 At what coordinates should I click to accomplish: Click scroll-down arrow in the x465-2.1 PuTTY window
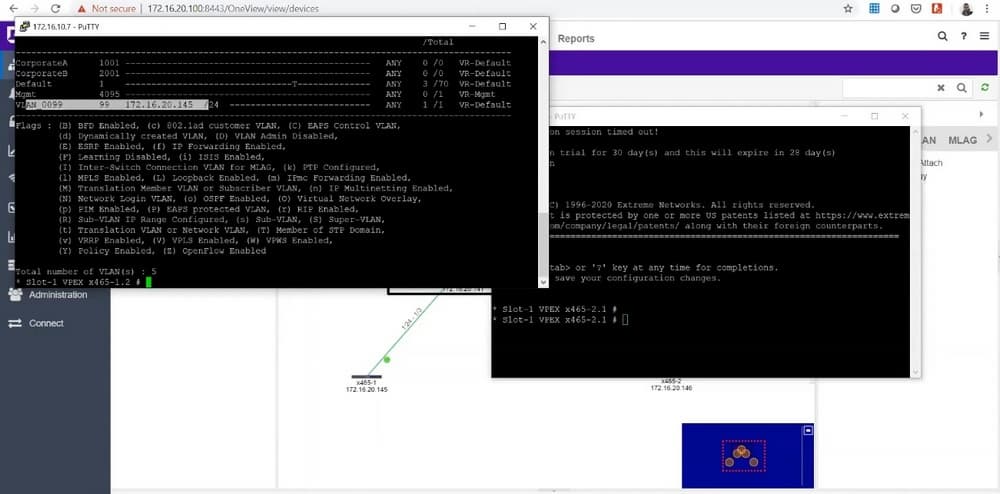pos(915,373)
